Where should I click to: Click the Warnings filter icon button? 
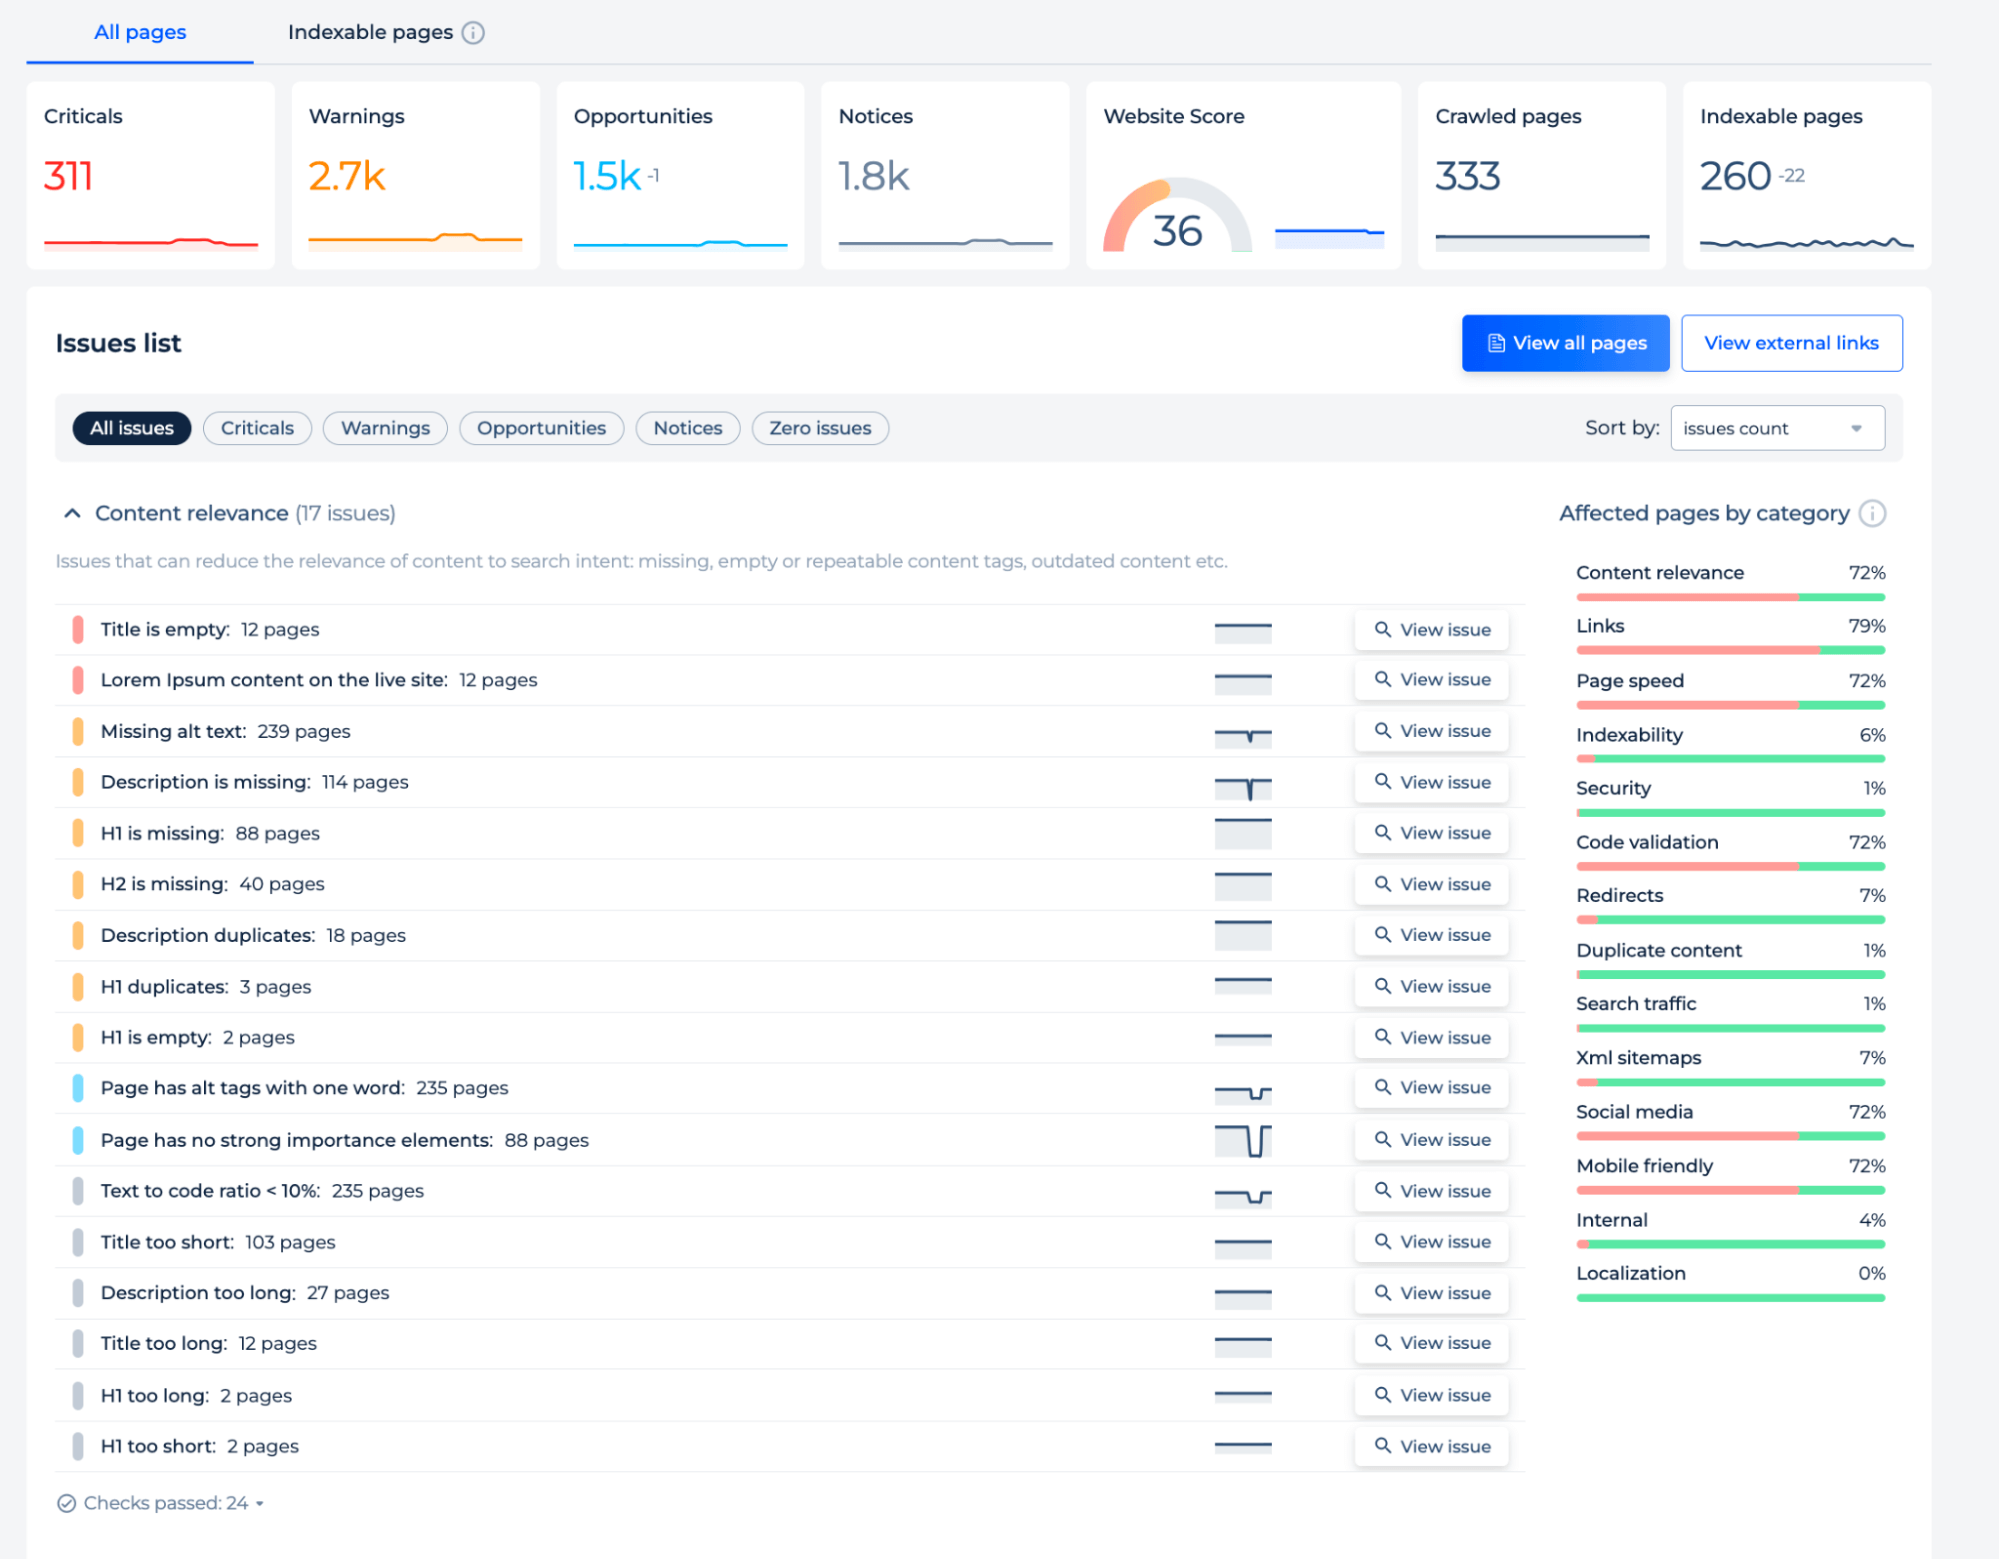(x=385, y=428)
